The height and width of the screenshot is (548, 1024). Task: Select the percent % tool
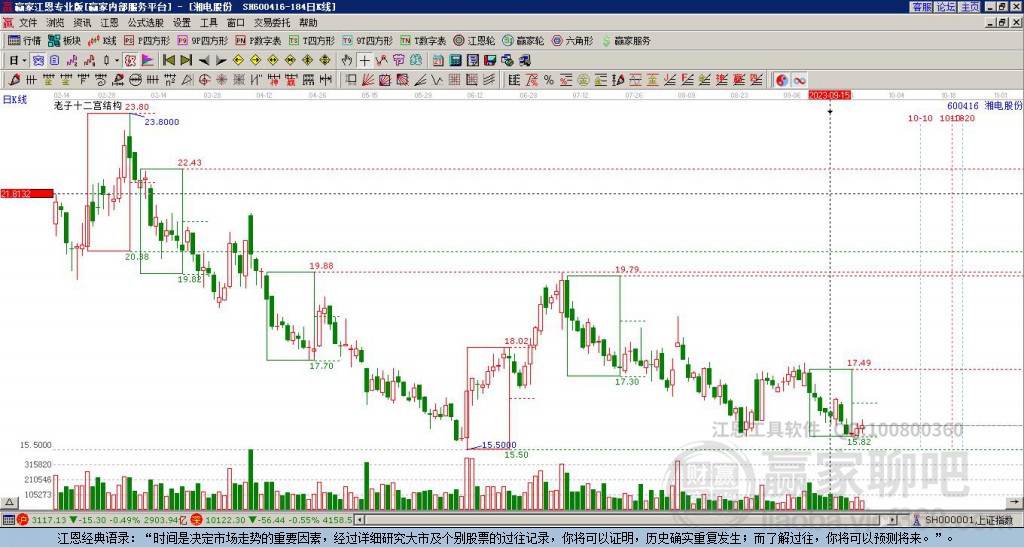pyautogui.click(x=549, y=80)
